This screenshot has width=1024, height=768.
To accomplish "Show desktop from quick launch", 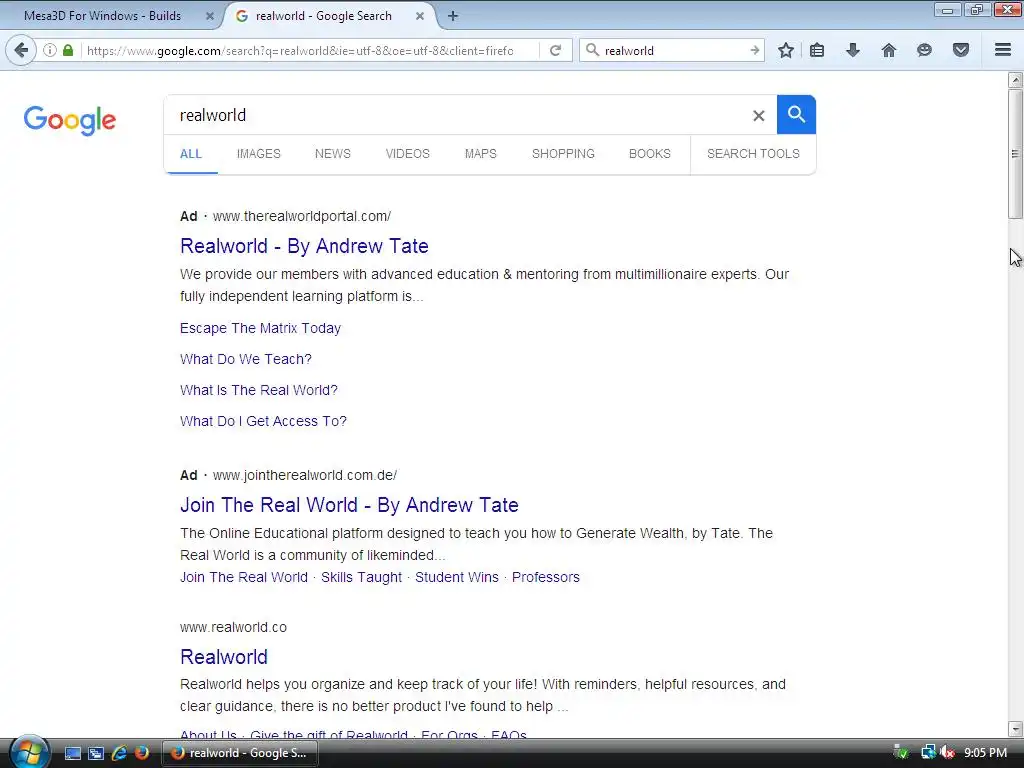I will (72, 753).
